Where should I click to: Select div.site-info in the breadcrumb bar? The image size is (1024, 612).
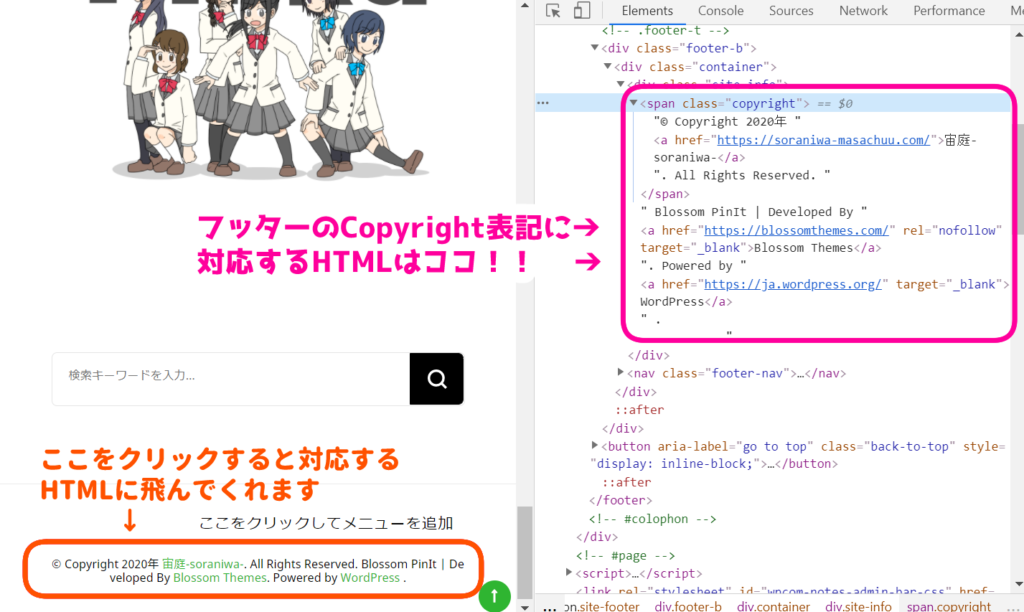[x=858, y=606]
